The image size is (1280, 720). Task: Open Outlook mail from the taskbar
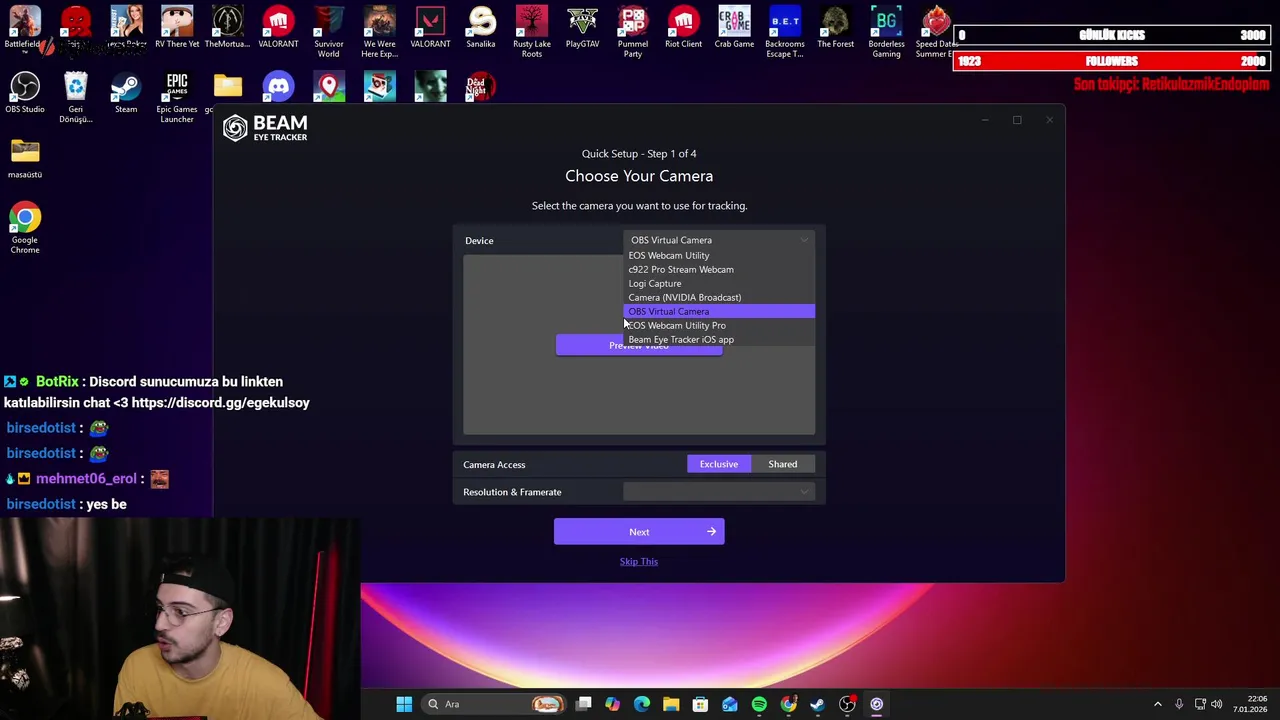point(730,704)
